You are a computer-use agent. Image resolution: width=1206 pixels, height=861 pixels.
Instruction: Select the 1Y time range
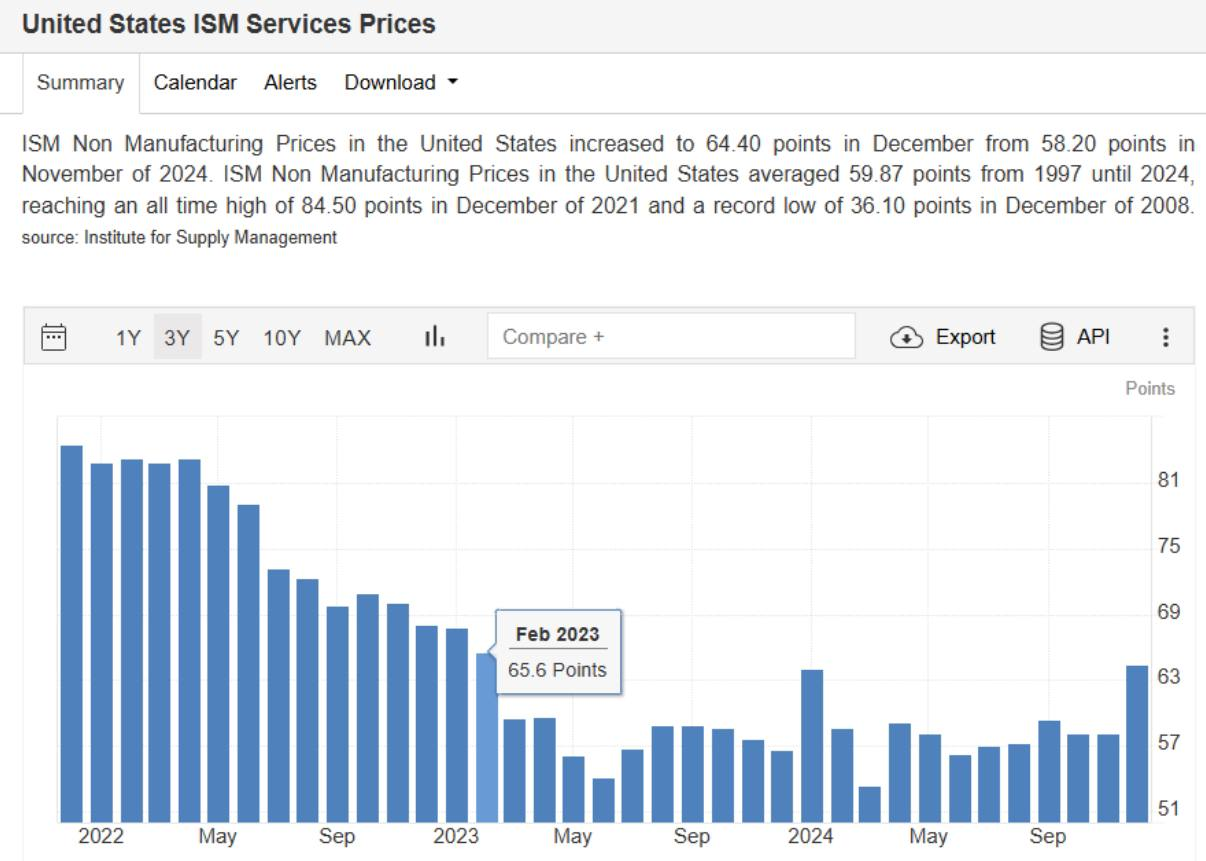[128, 338]
